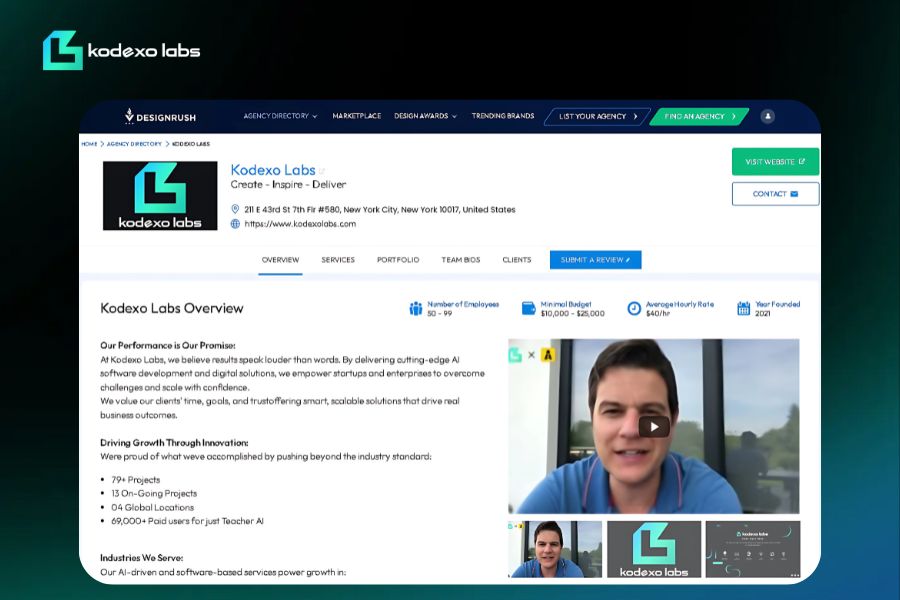Click the Kodexo Labs agency profile logo
The image size is (900, 600).
(160, 195)
